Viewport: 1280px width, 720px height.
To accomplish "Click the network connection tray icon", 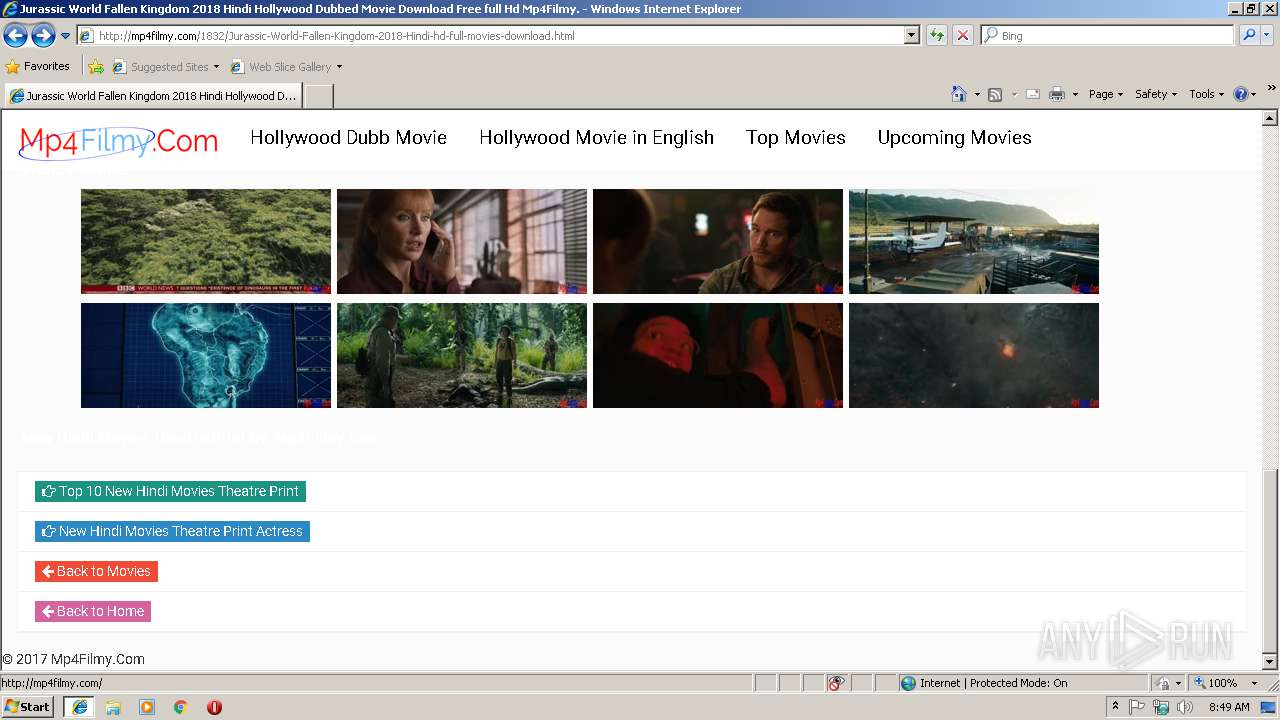I will [x=1161, y=707].
